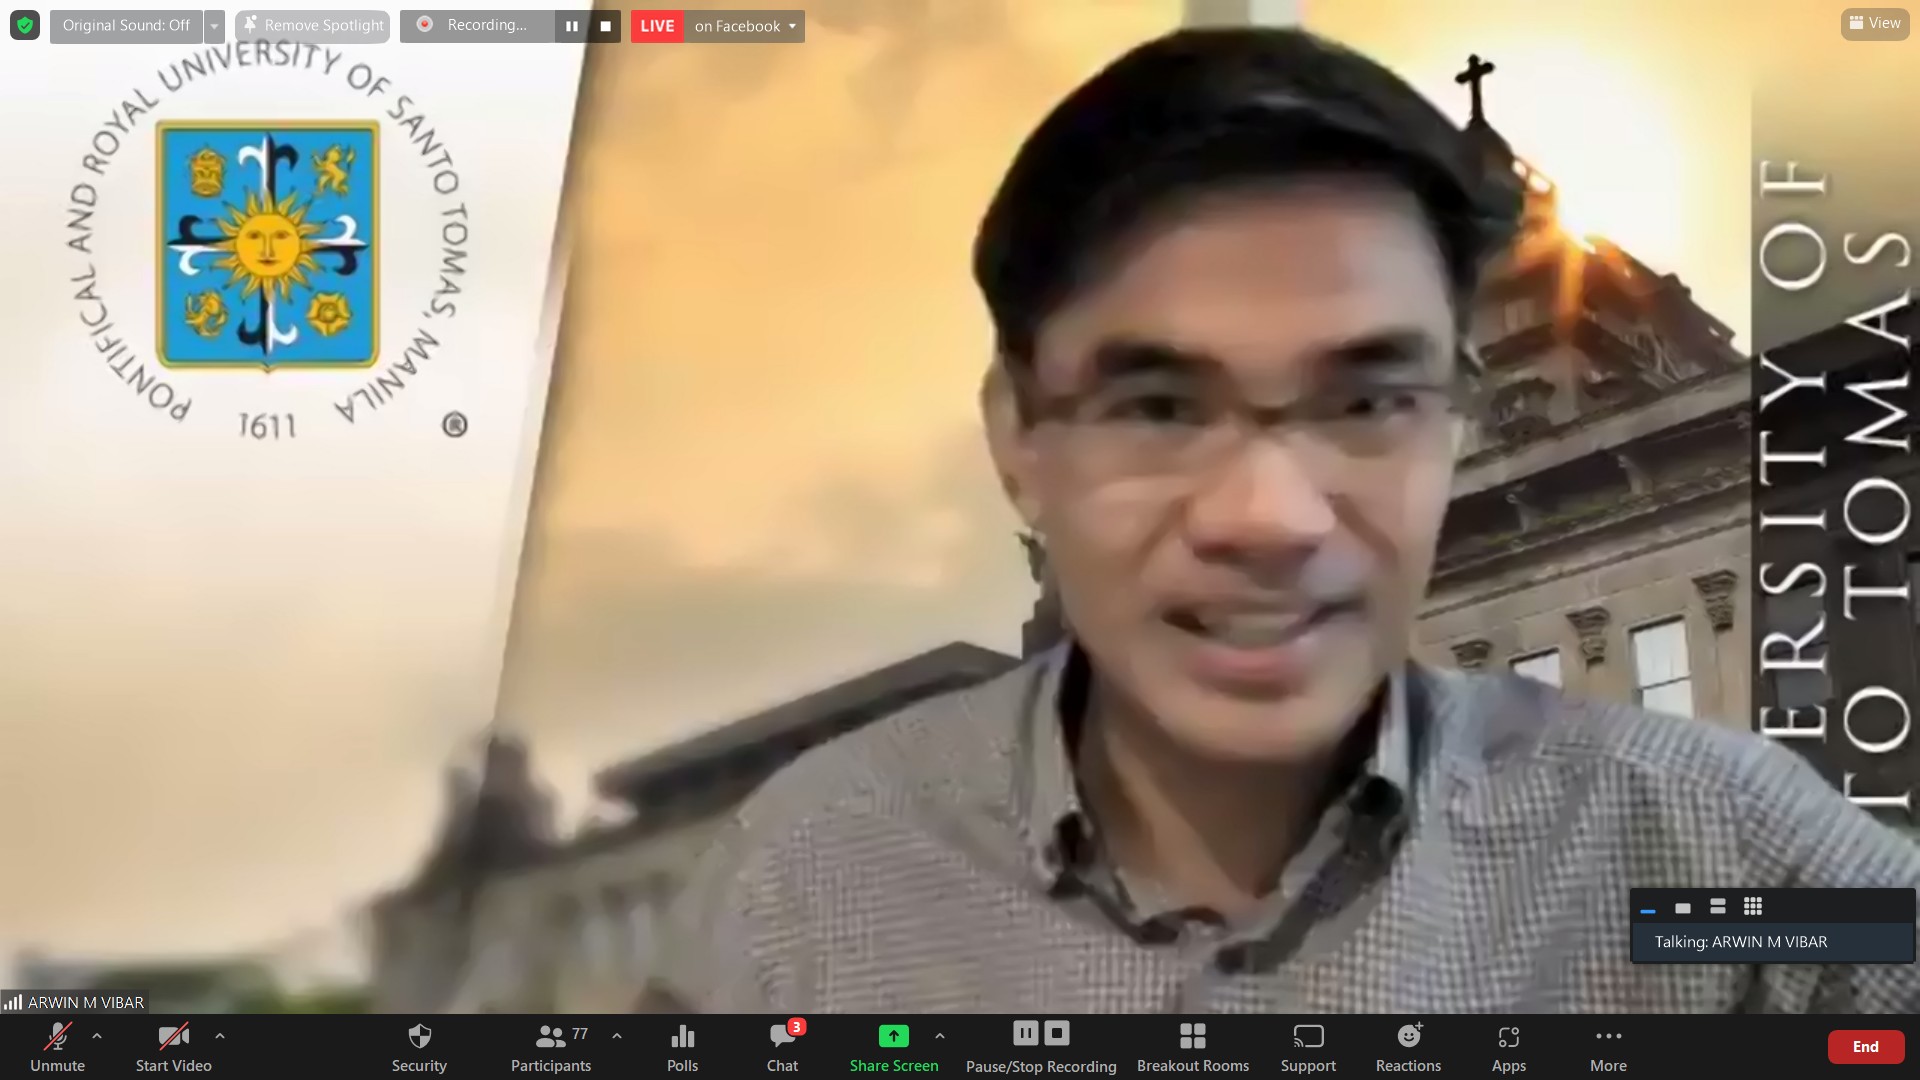The height and width of the screenshot is (1080, 1920).
Task: Unmute the microphone
Action: click(57, 1046)
